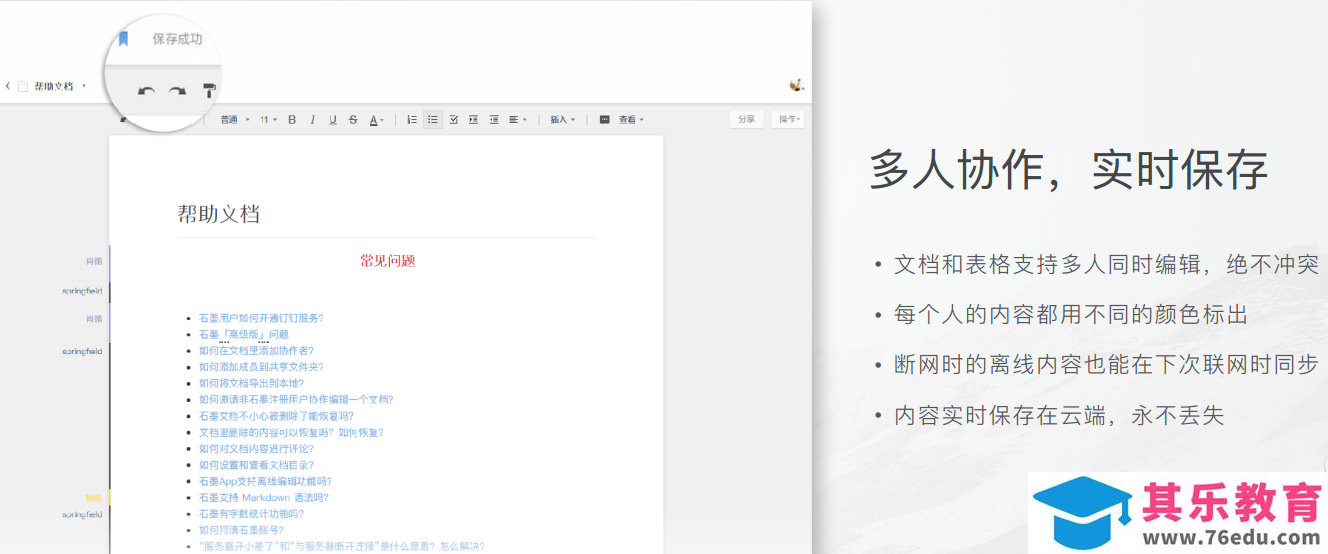This screenshot has width=1328, height=554.
Task: Click the 分享 share button
Action: [746, 119]
